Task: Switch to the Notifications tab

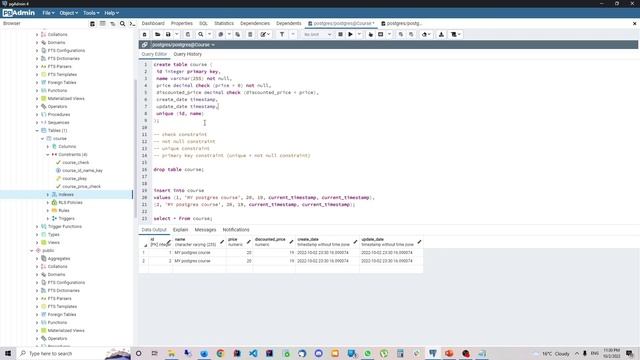Action: pyautogui.click(x=236, y=230)
